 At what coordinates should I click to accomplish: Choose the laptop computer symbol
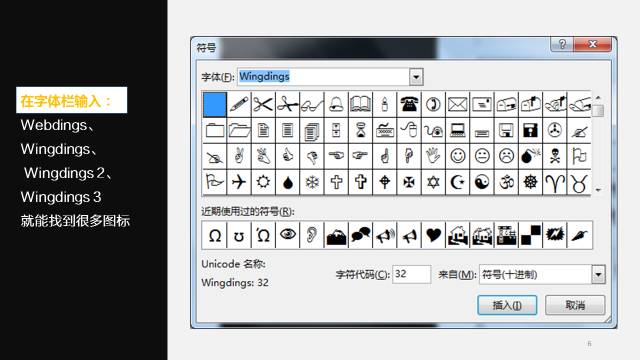coord(458,131)
